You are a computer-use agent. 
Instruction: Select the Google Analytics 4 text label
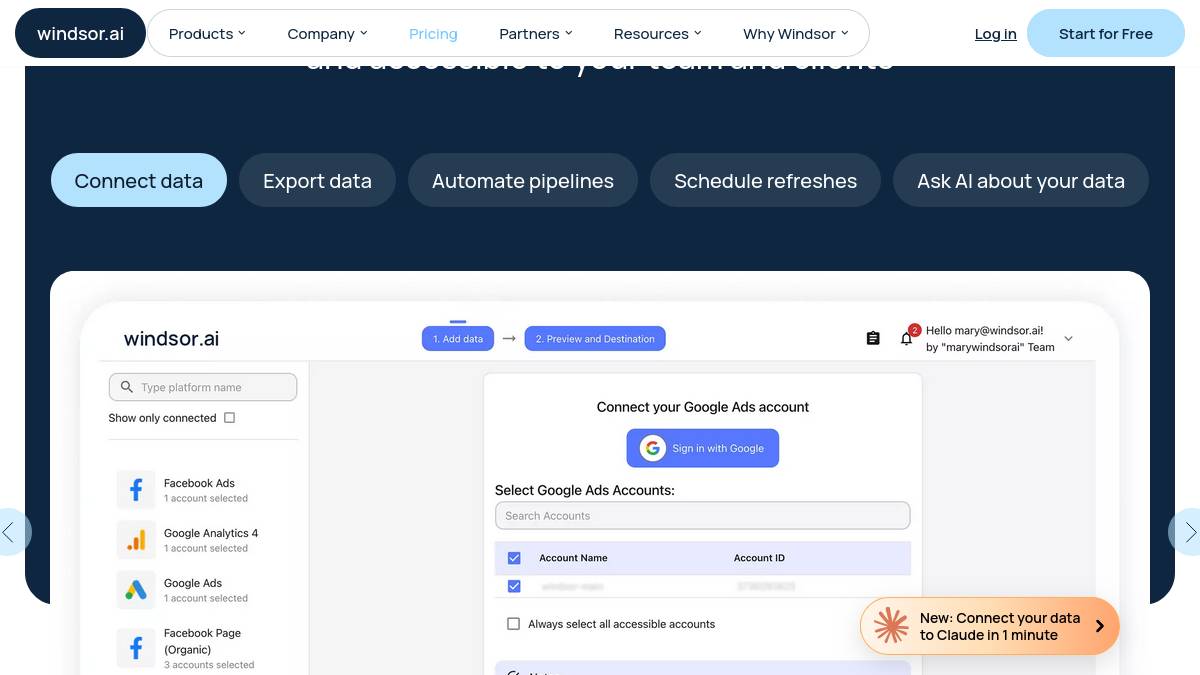tap(211, 533)
